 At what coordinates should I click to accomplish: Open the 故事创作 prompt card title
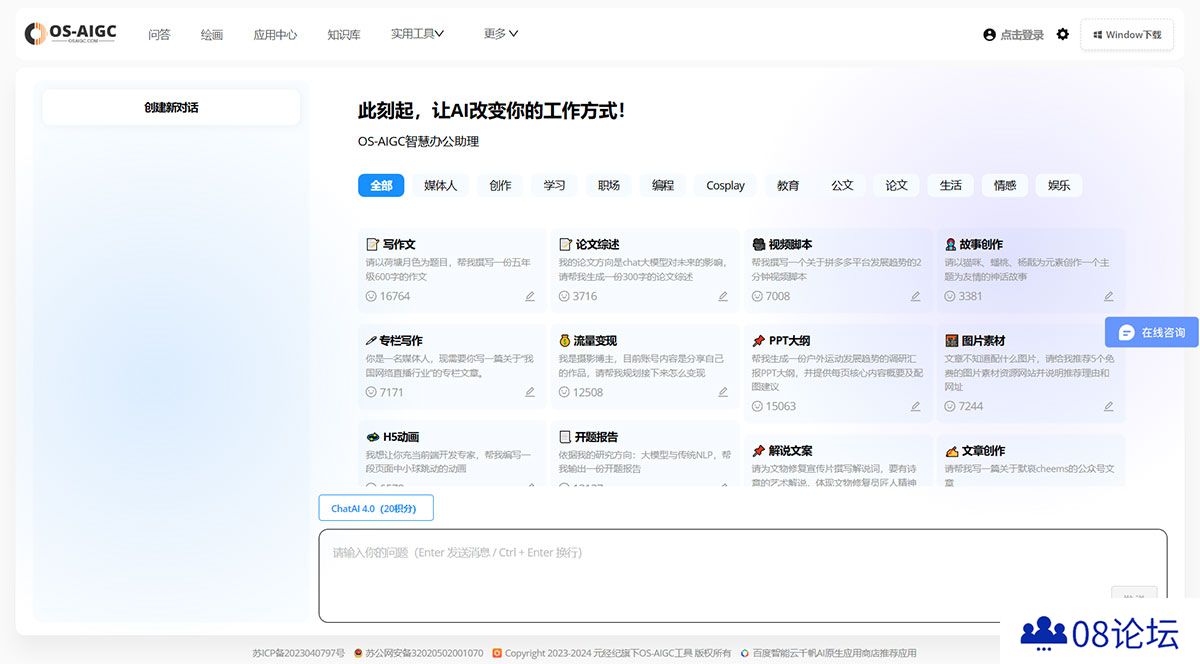(981, 244)
